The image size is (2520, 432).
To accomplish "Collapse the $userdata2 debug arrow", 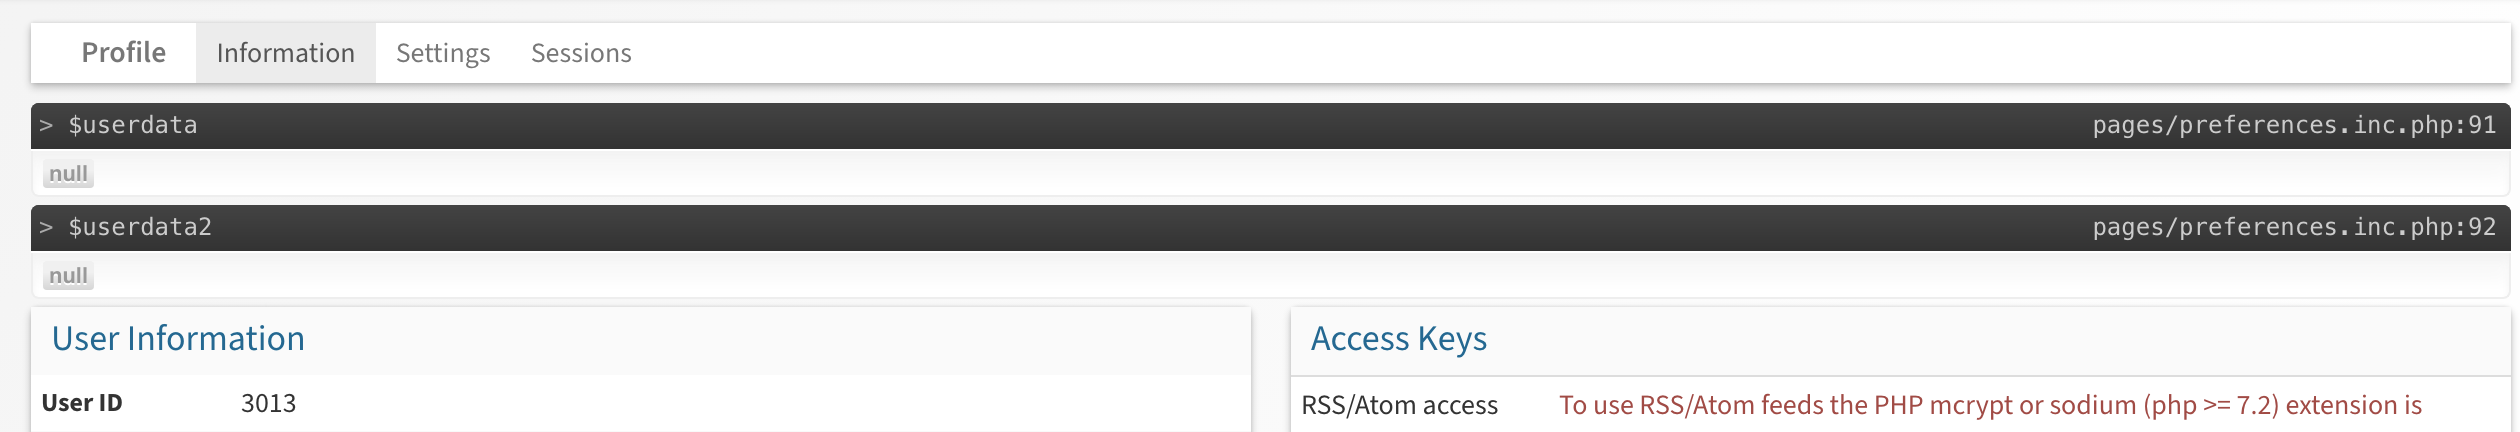I will click(x=46, y=227).
